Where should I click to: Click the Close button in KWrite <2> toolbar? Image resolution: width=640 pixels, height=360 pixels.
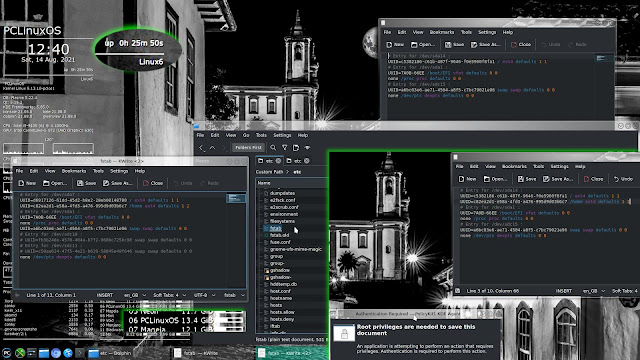point(153,183)
